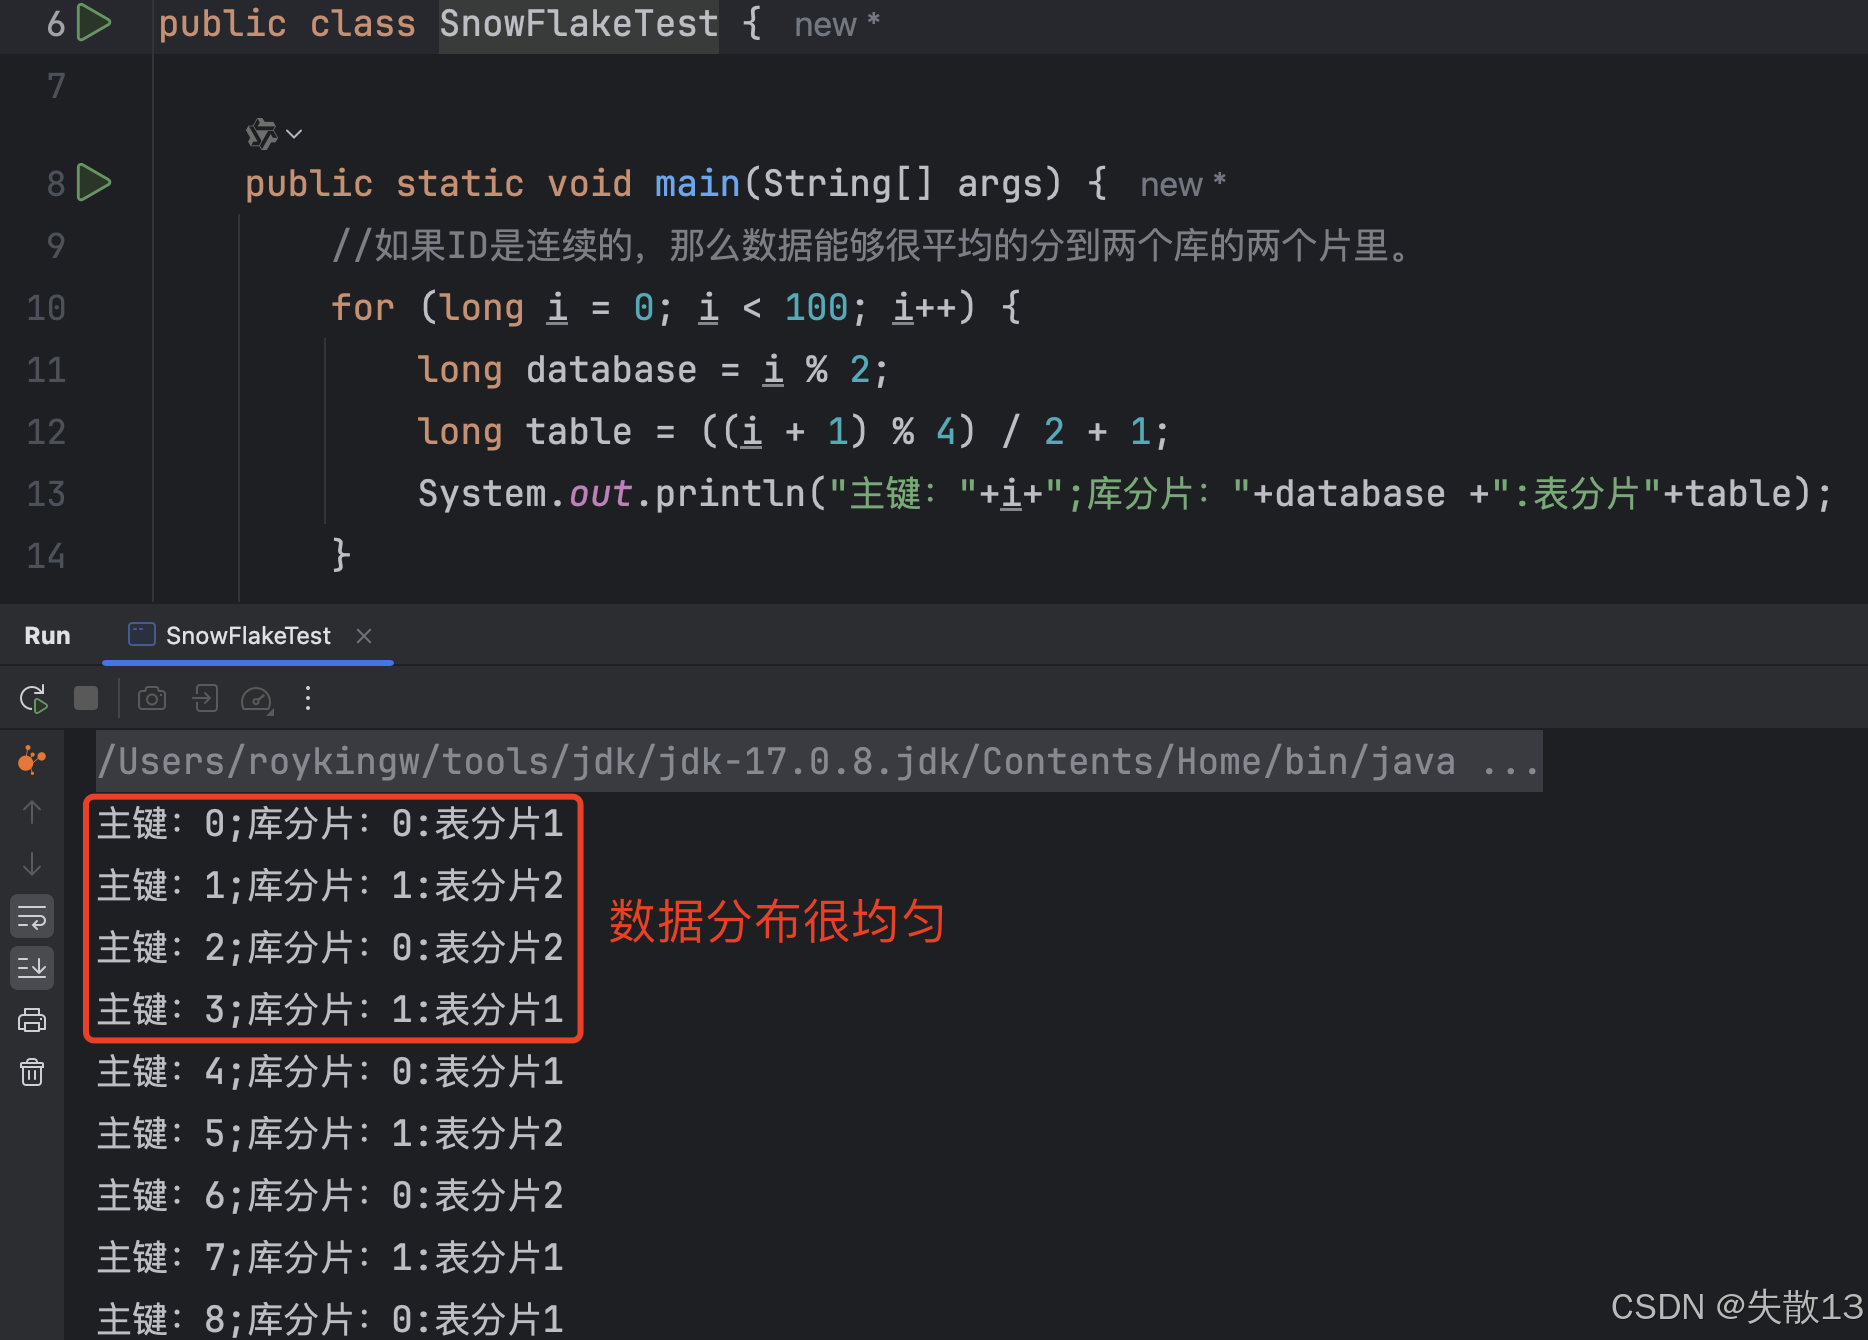Click the 'new *' author hint after main

coord(1183,184)
